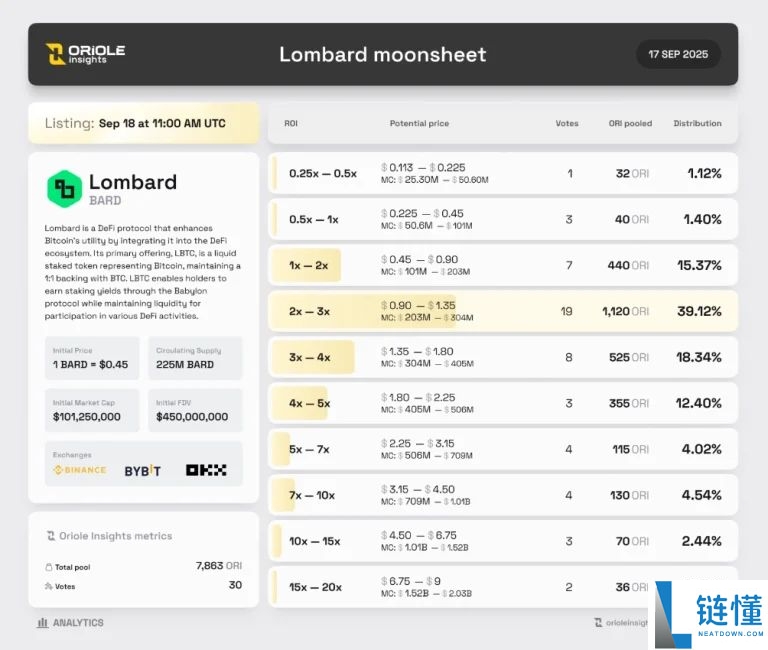Click the Initial Price 1 BARD = $0.45 card

92,358
